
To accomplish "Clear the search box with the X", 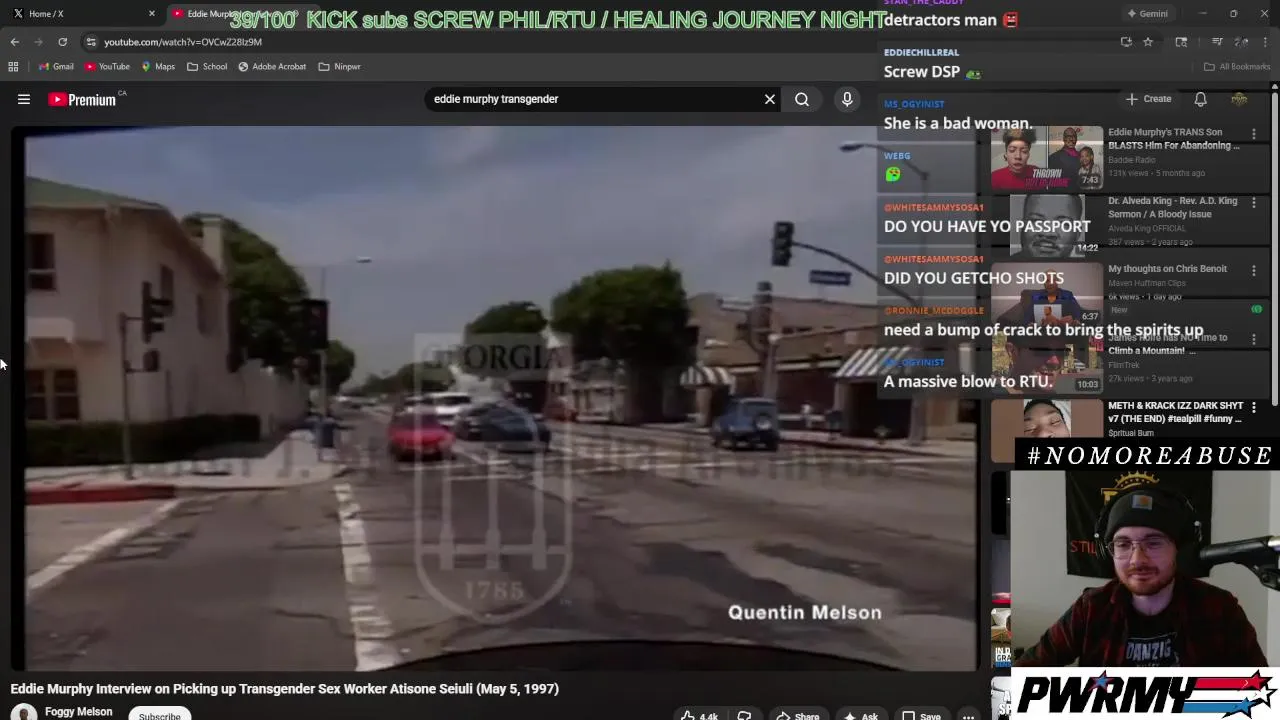I will 770,99.
